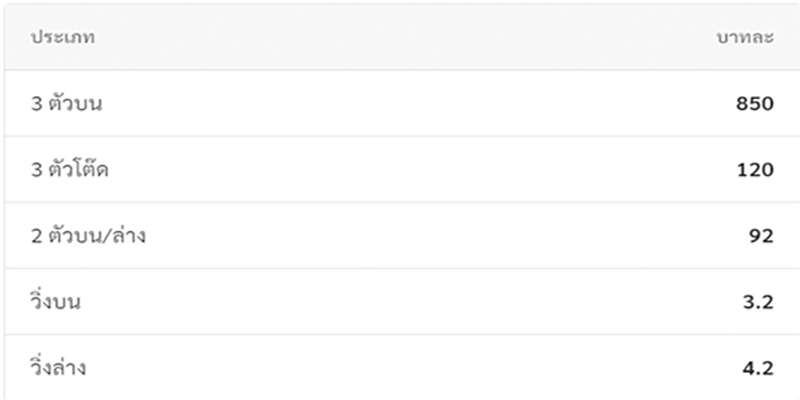Click the ประเภท column header
The width and height of the screenshot is (800, 400).
click(x=63, y=38)
